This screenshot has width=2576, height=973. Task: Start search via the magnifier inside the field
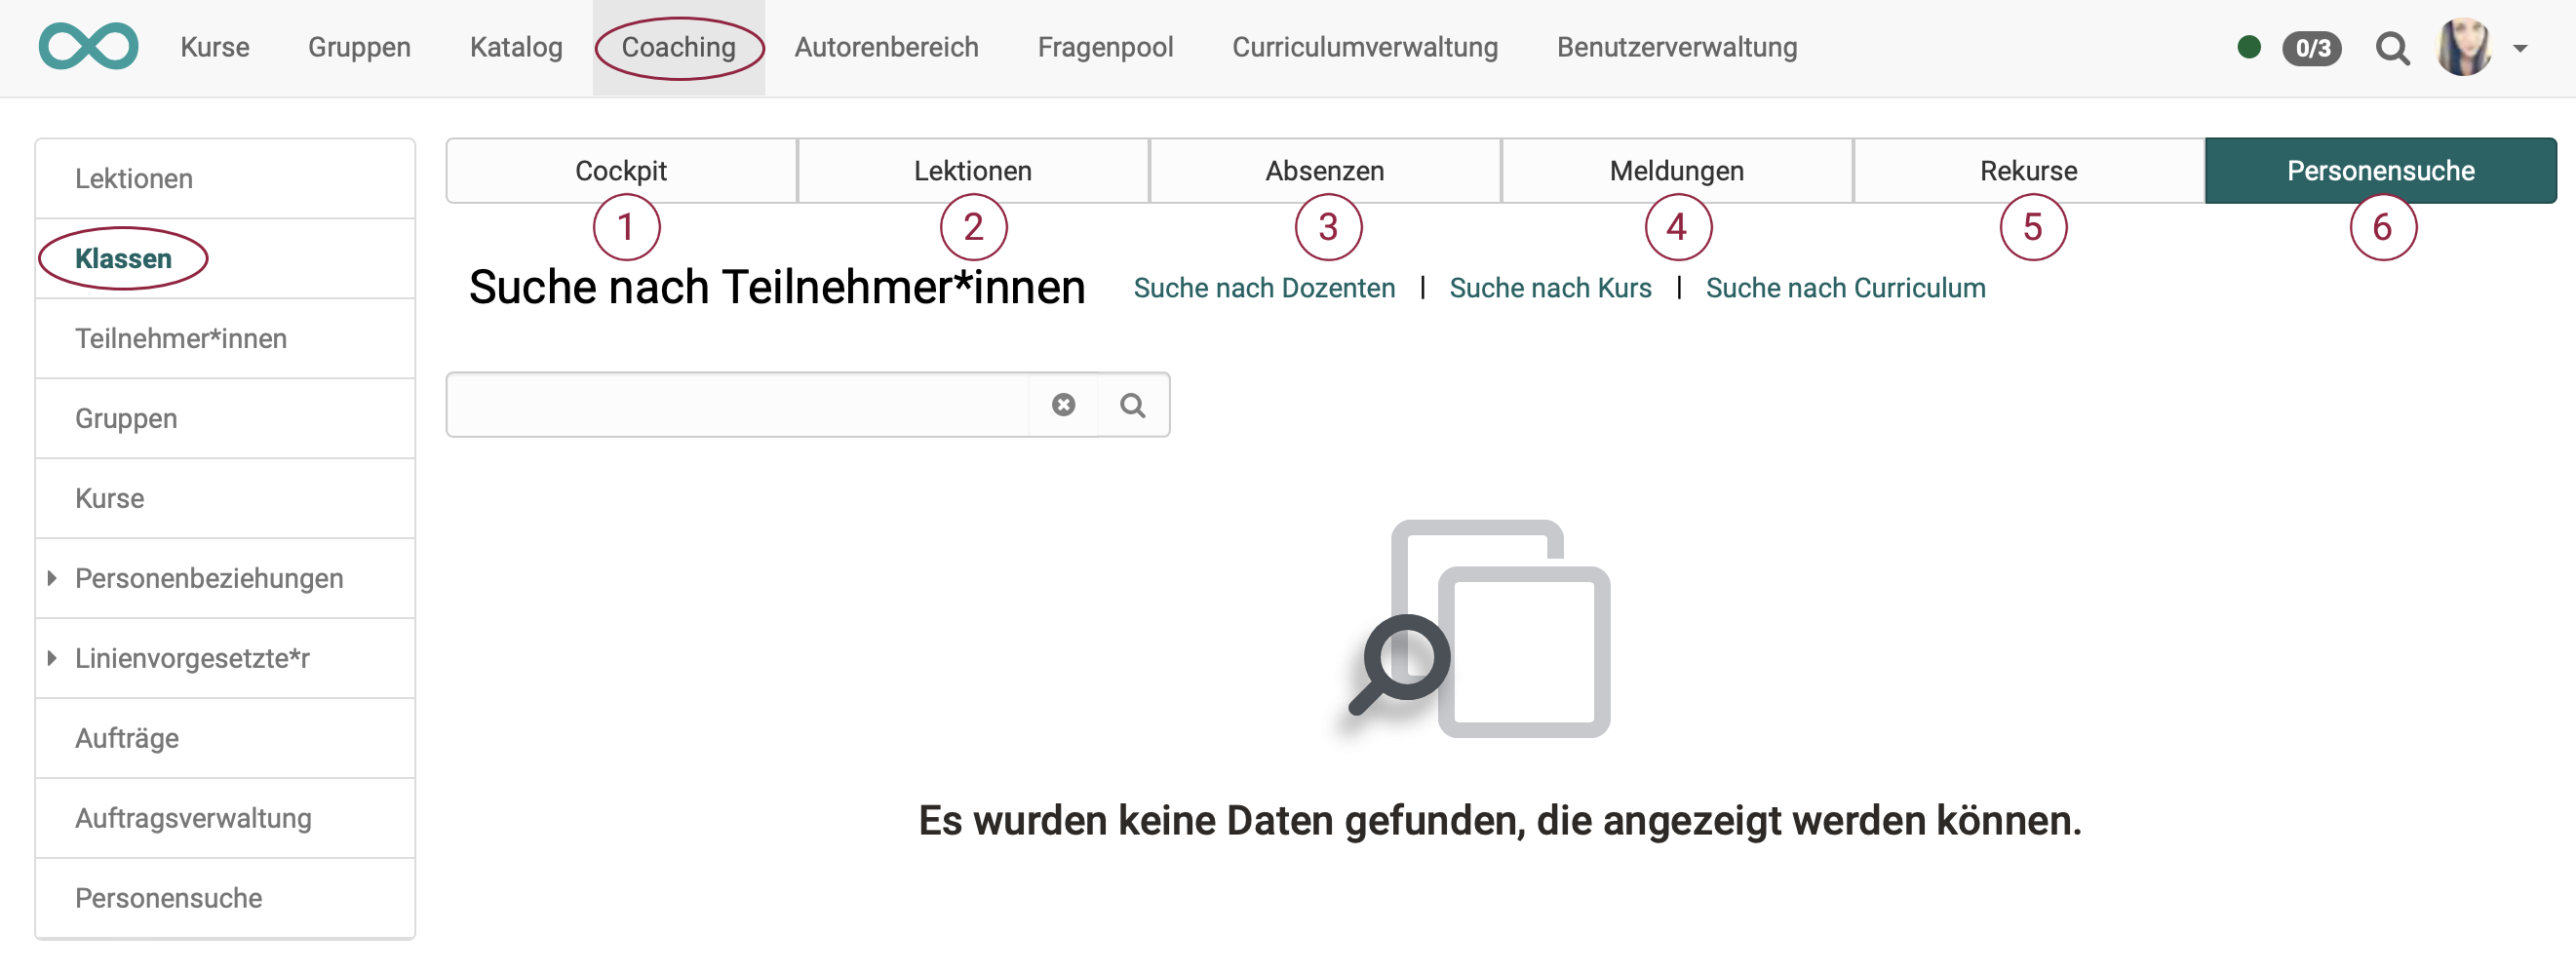[1133, 404]
